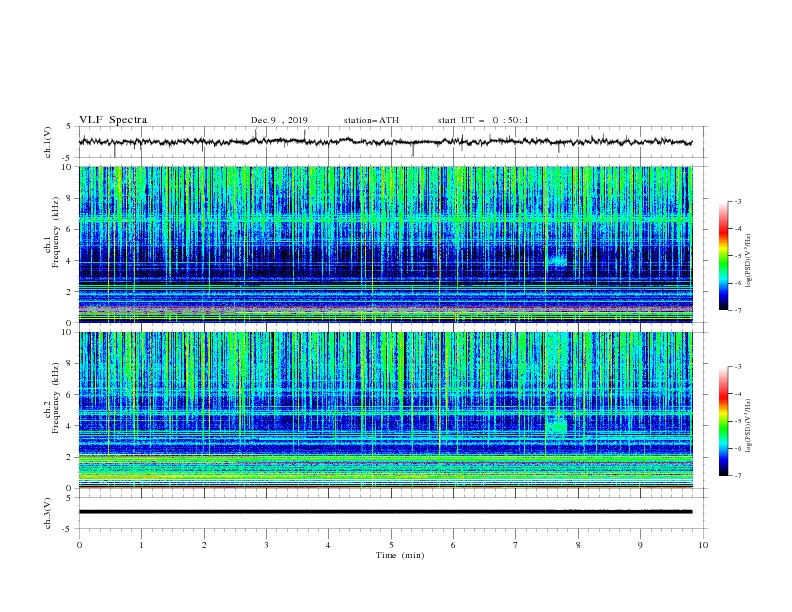This screenshot has height=612, width=792.
Task: Click the ch.1 spectrogram color bar
Action: [723, 255]
